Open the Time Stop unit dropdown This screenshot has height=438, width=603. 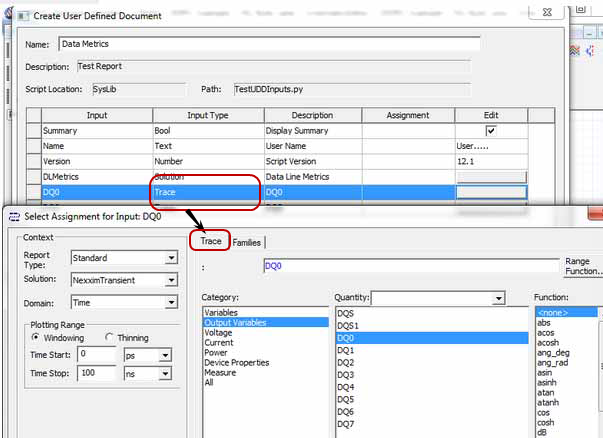pyautogui.click(x=165, y=373)
